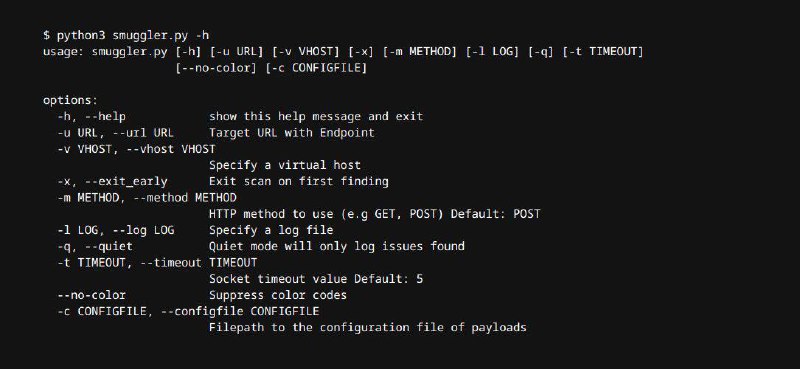Image resolution: width=800 pixels, height=369 pixels.
Task: Click the '-u URL, --url URL' option
Action: pos(115,133)
